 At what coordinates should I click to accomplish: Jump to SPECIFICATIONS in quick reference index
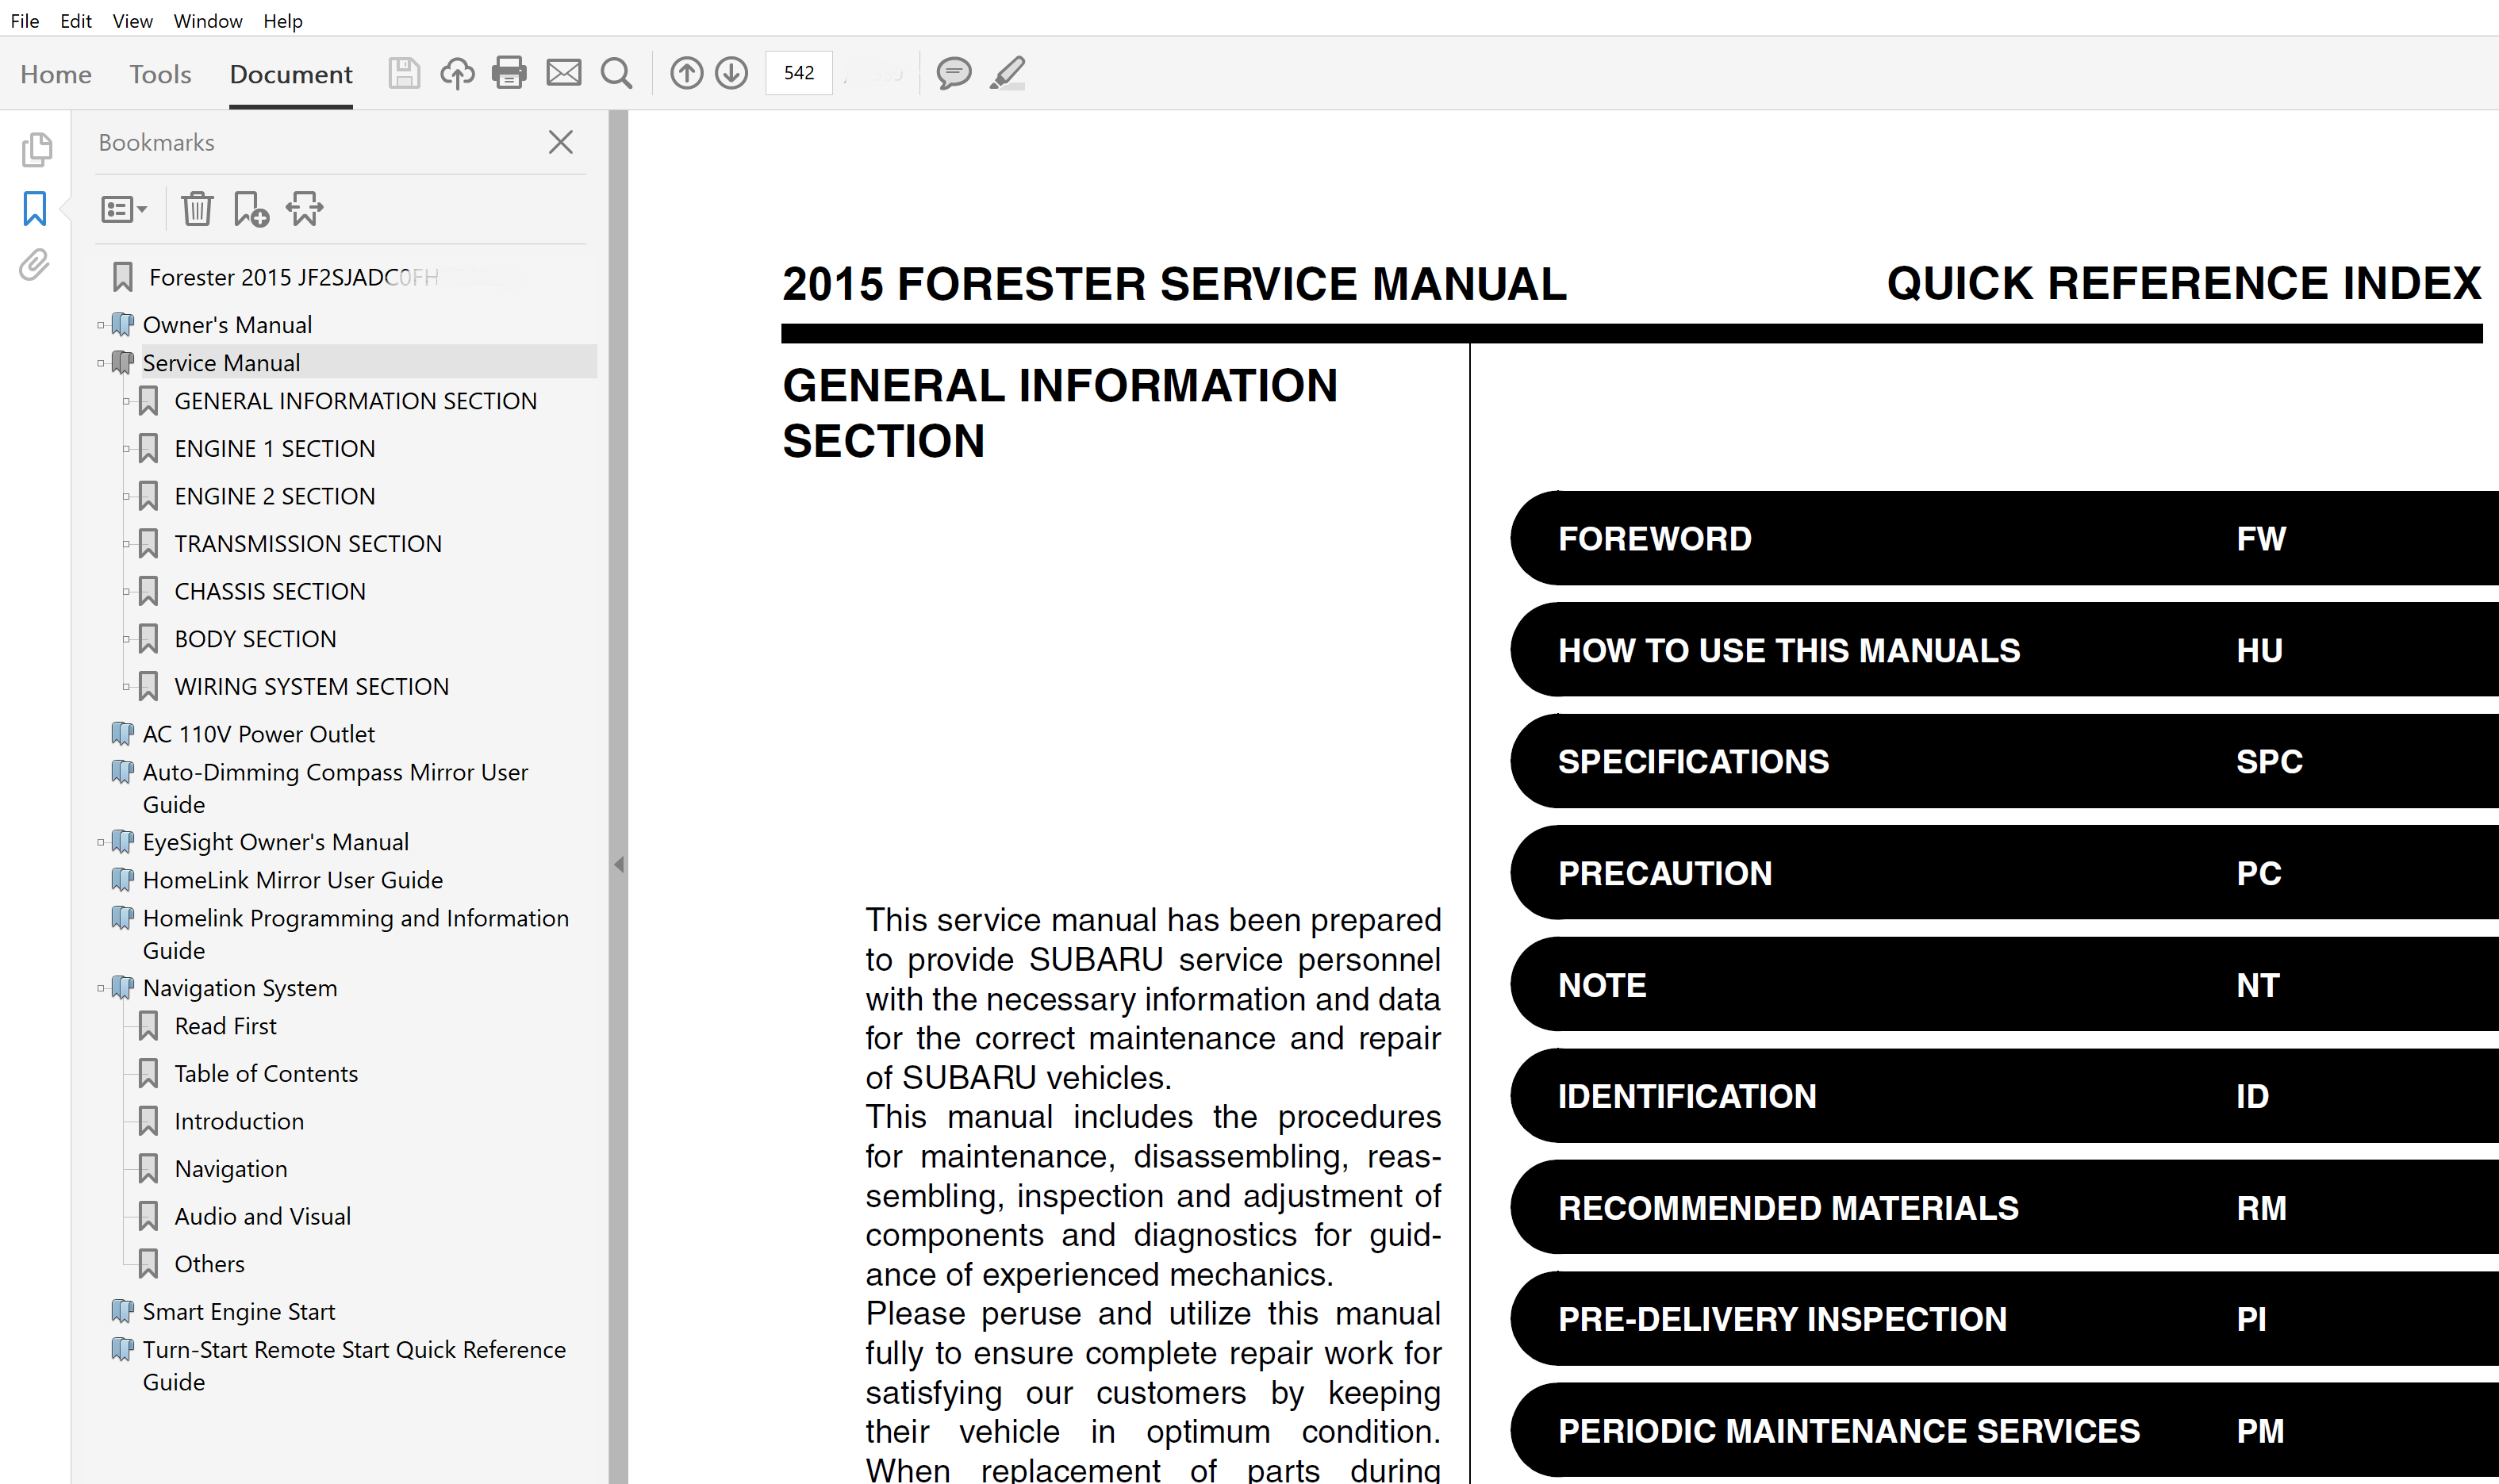pos(1692,762)
